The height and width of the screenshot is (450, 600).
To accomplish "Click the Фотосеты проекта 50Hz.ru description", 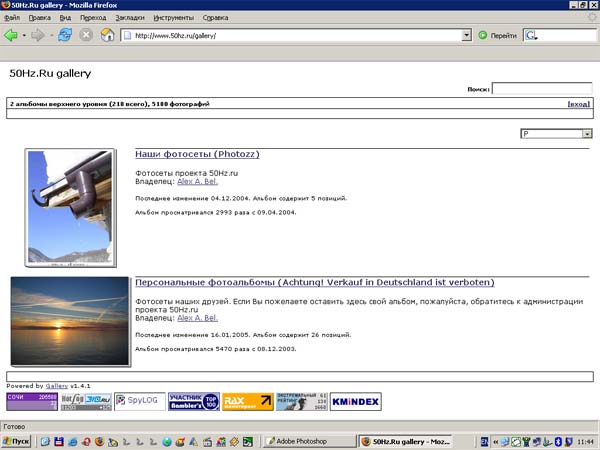I will coord(186,173).
